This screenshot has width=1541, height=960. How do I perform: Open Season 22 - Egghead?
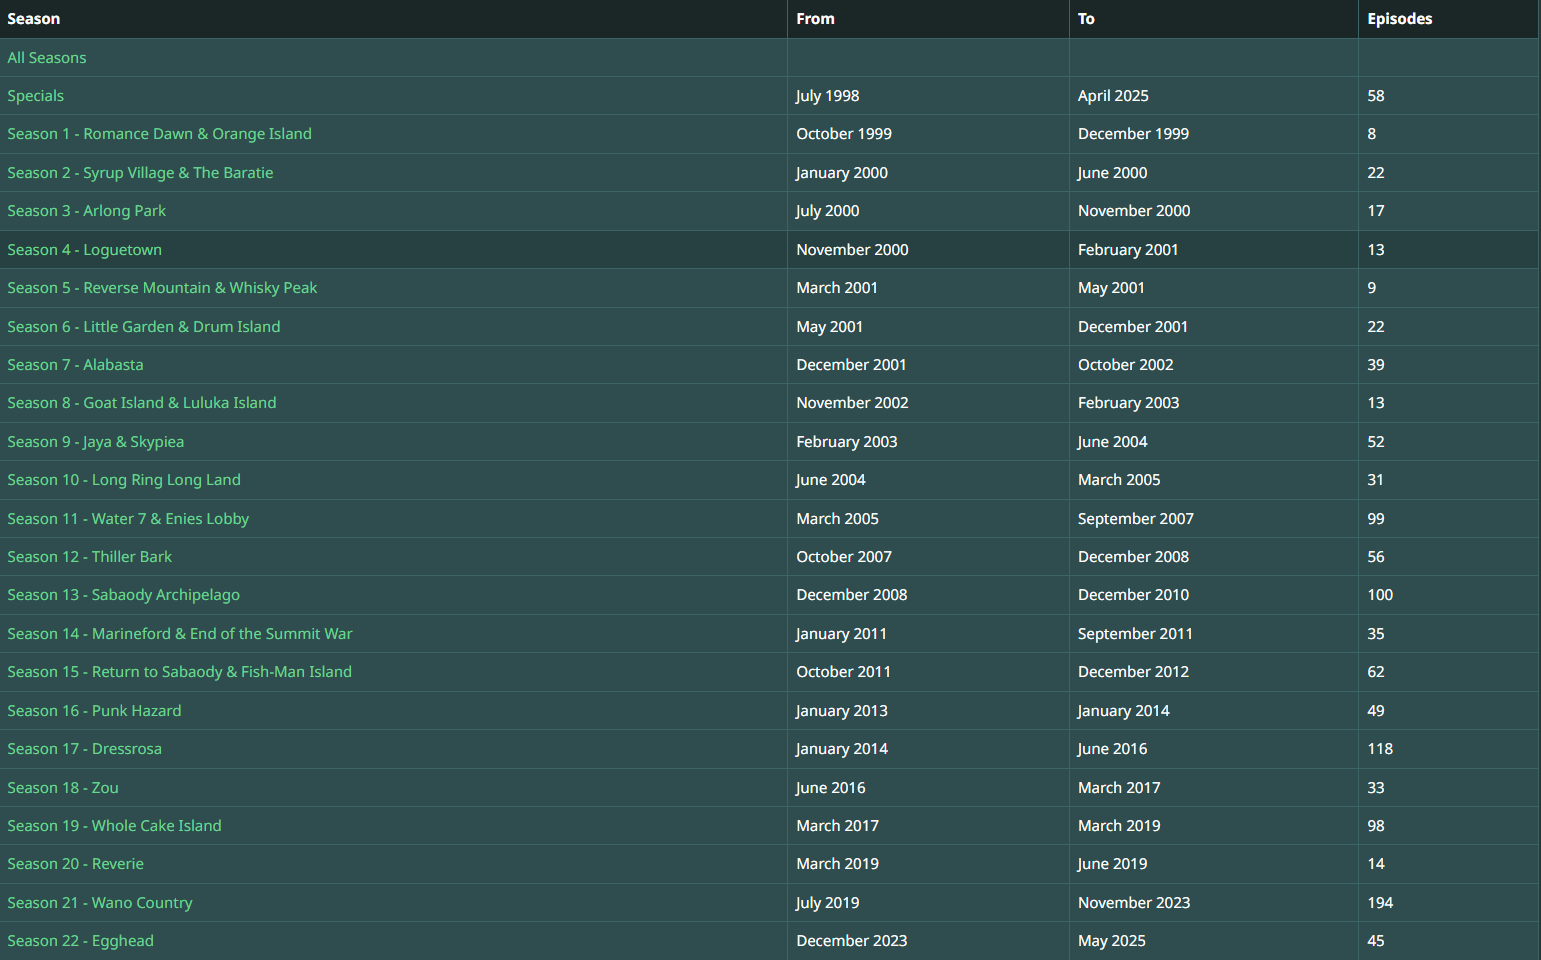pos(80,941)
